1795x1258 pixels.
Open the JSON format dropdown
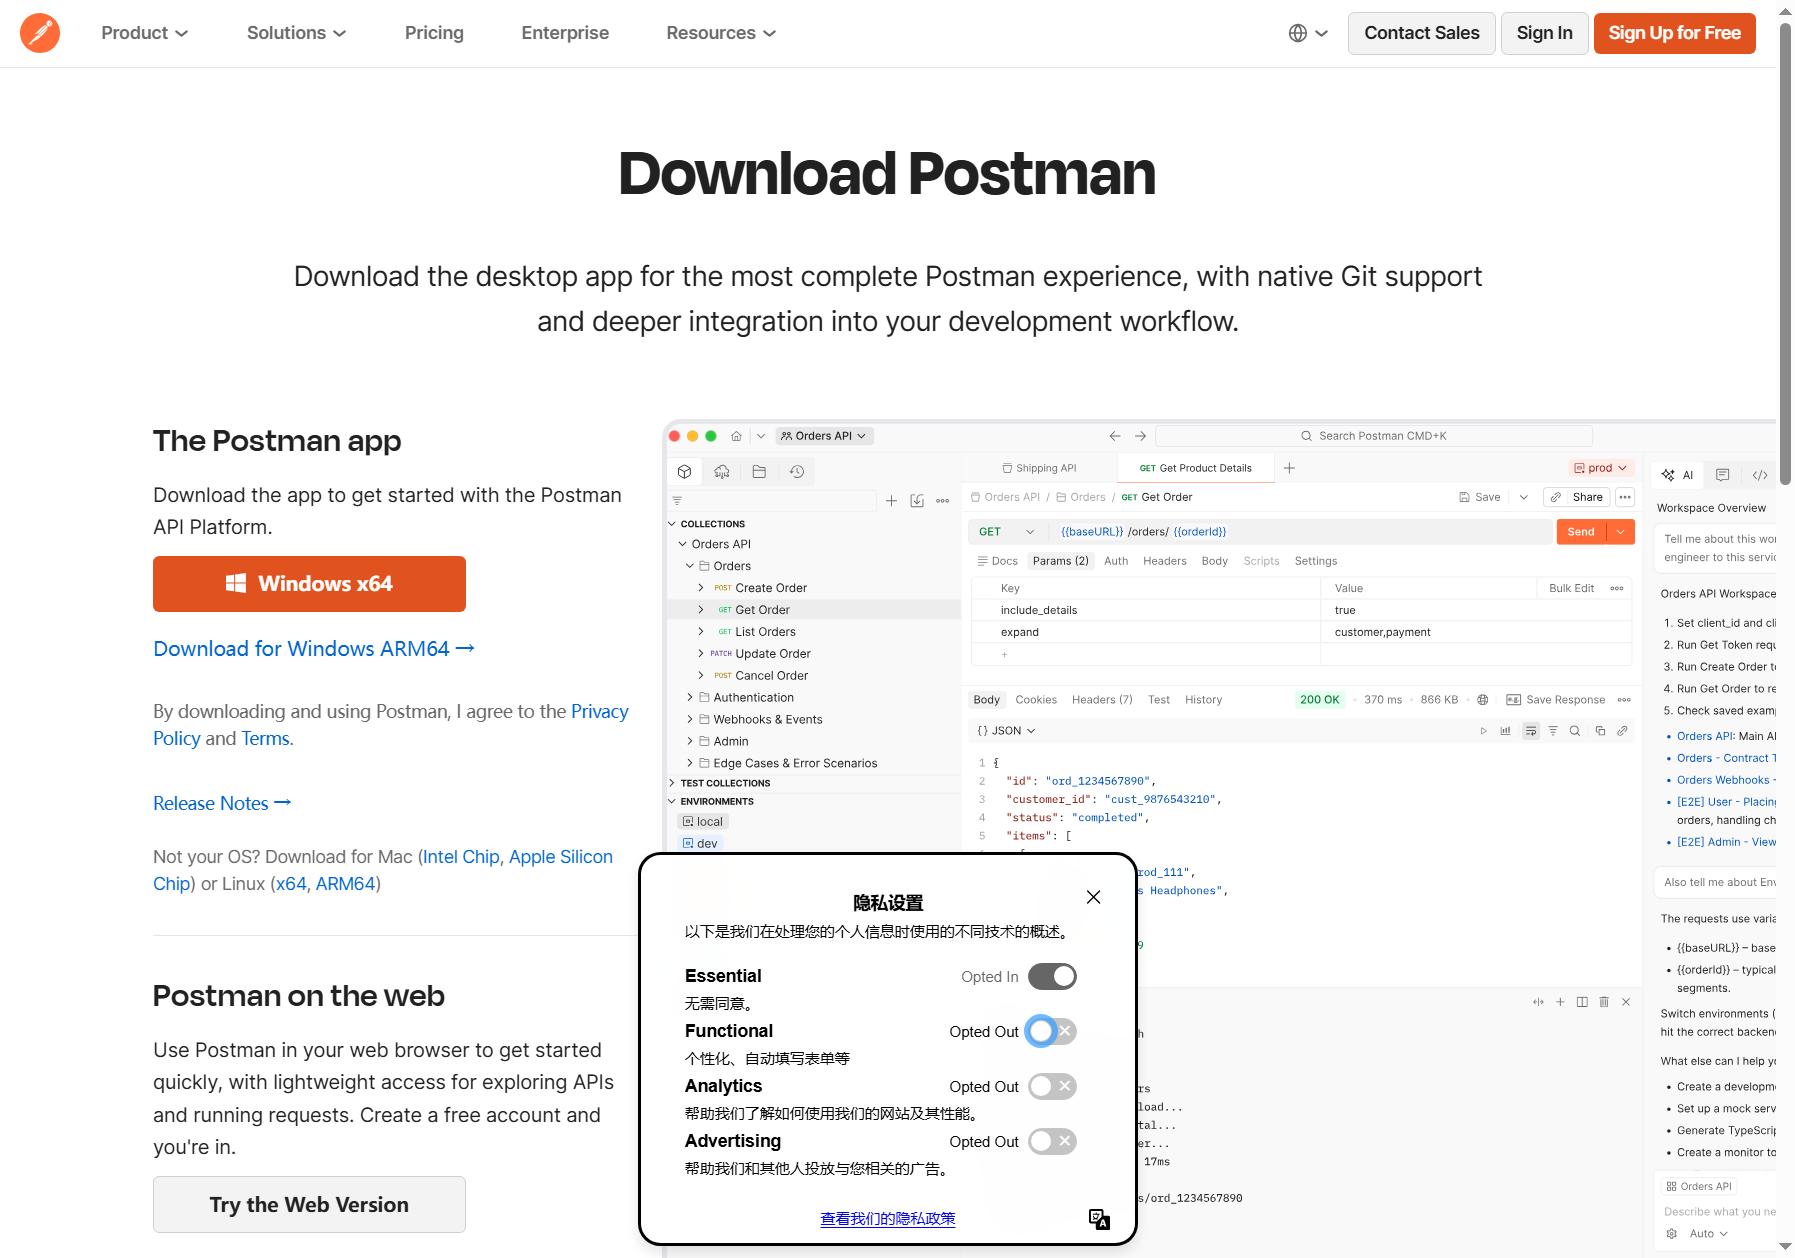(1006, 731)
